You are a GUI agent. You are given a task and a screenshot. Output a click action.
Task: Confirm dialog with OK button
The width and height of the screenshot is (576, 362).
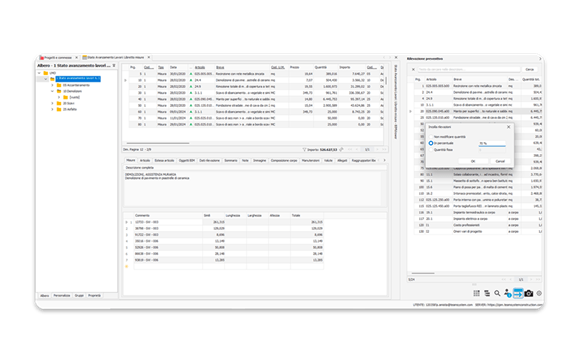473,161
